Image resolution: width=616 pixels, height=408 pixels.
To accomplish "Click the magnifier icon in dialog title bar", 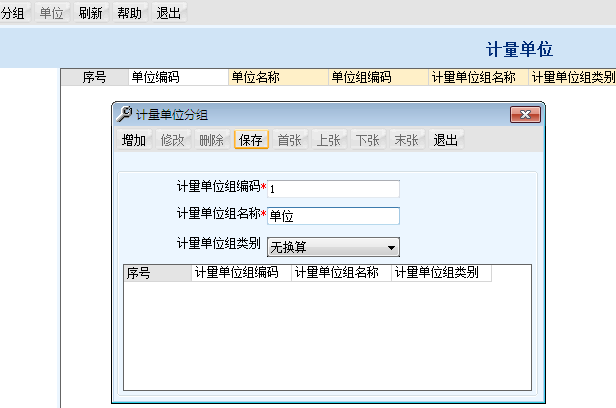I will coord(124,114).
